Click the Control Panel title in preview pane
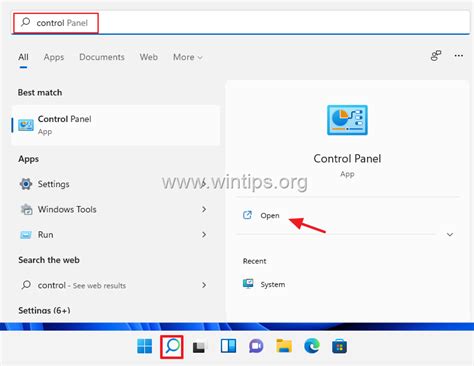This screenshot has width=474, height=366. [347, 159]
